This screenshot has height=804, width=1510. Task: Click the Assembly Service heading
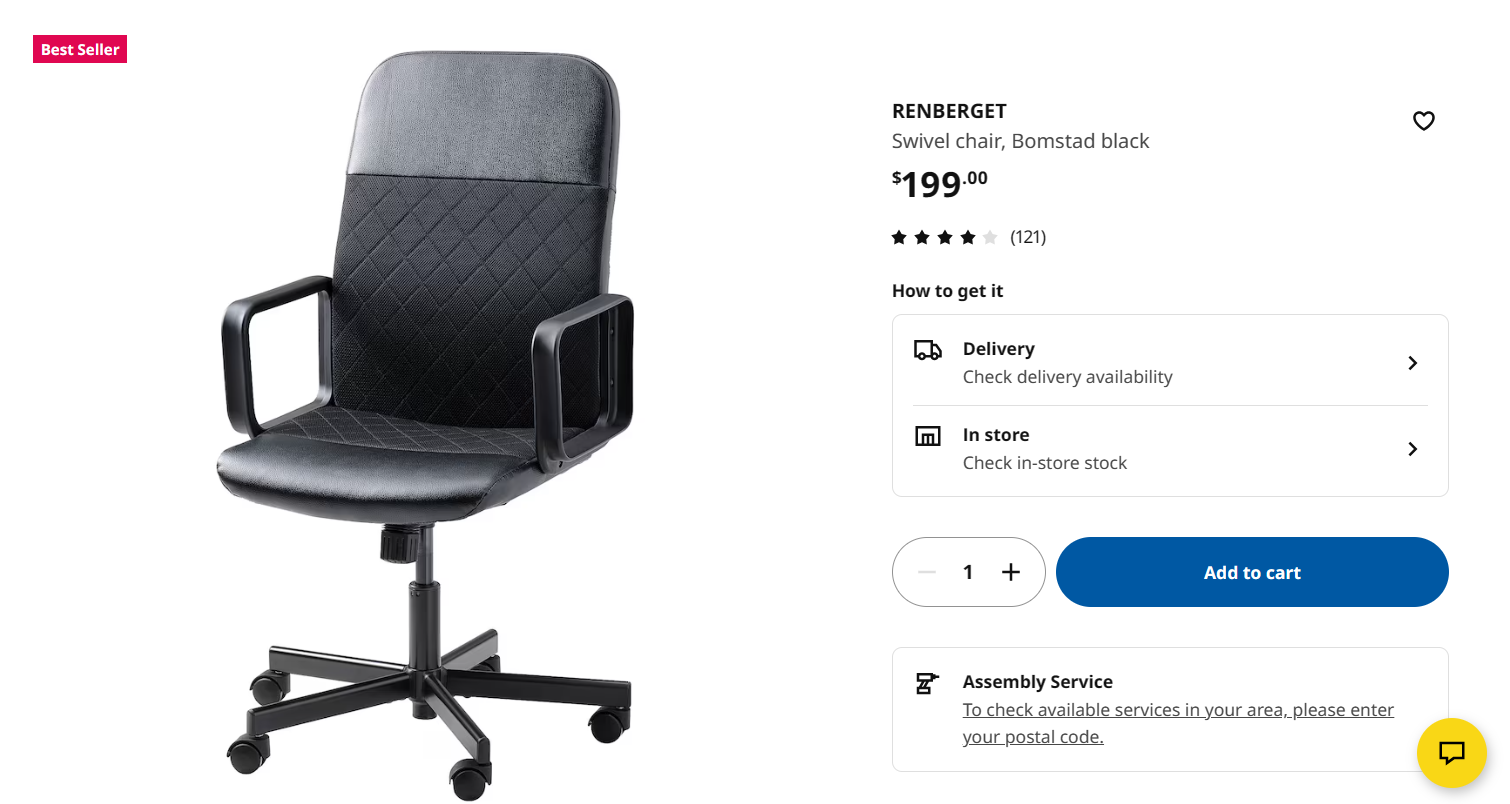1037,682
